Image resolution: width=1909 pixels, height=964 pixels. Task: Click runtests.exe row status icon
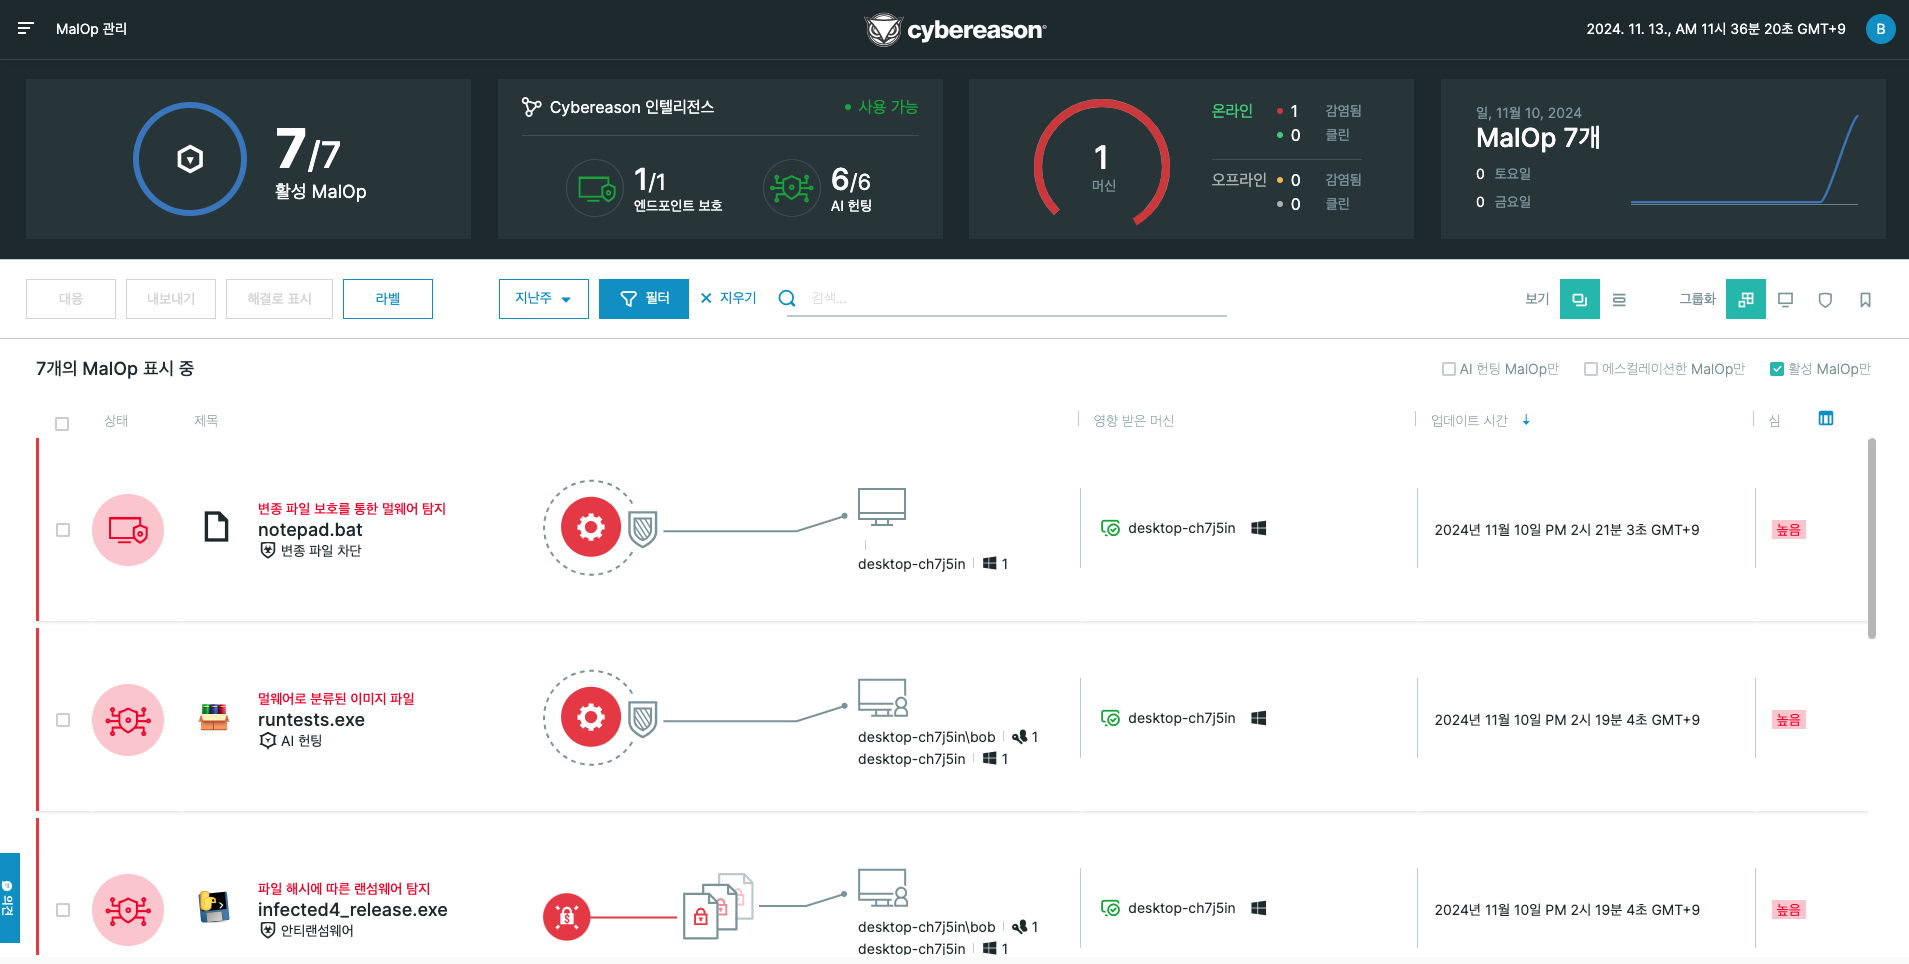(x=128, y=720)
